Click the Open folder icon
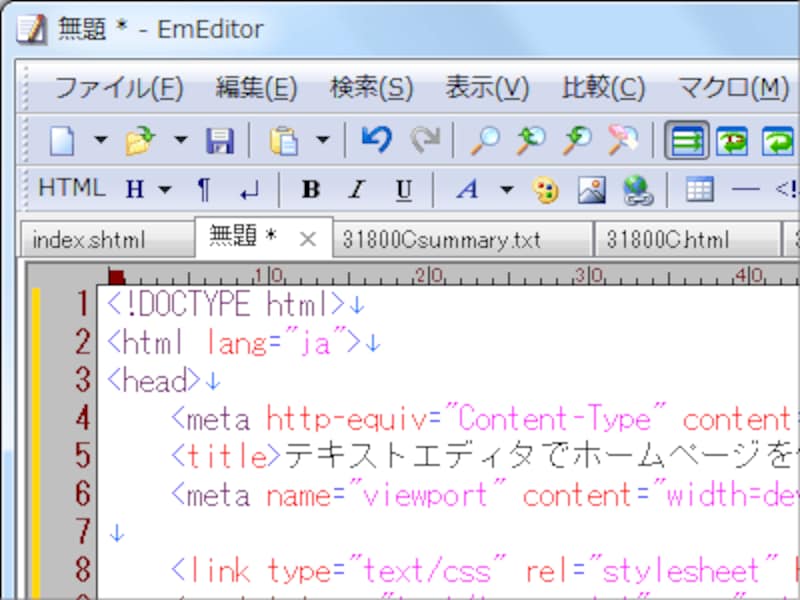 pos(140,140)
